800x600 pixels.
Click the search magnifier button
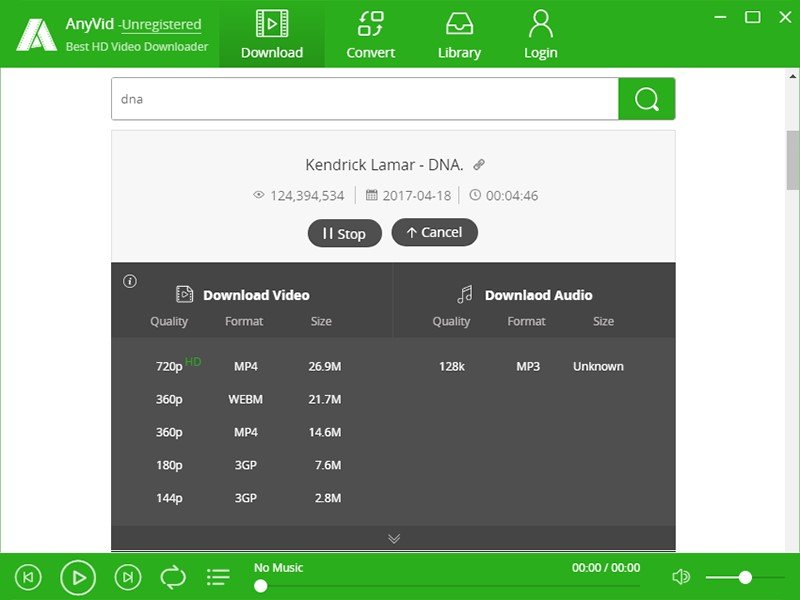coord(646,99)
